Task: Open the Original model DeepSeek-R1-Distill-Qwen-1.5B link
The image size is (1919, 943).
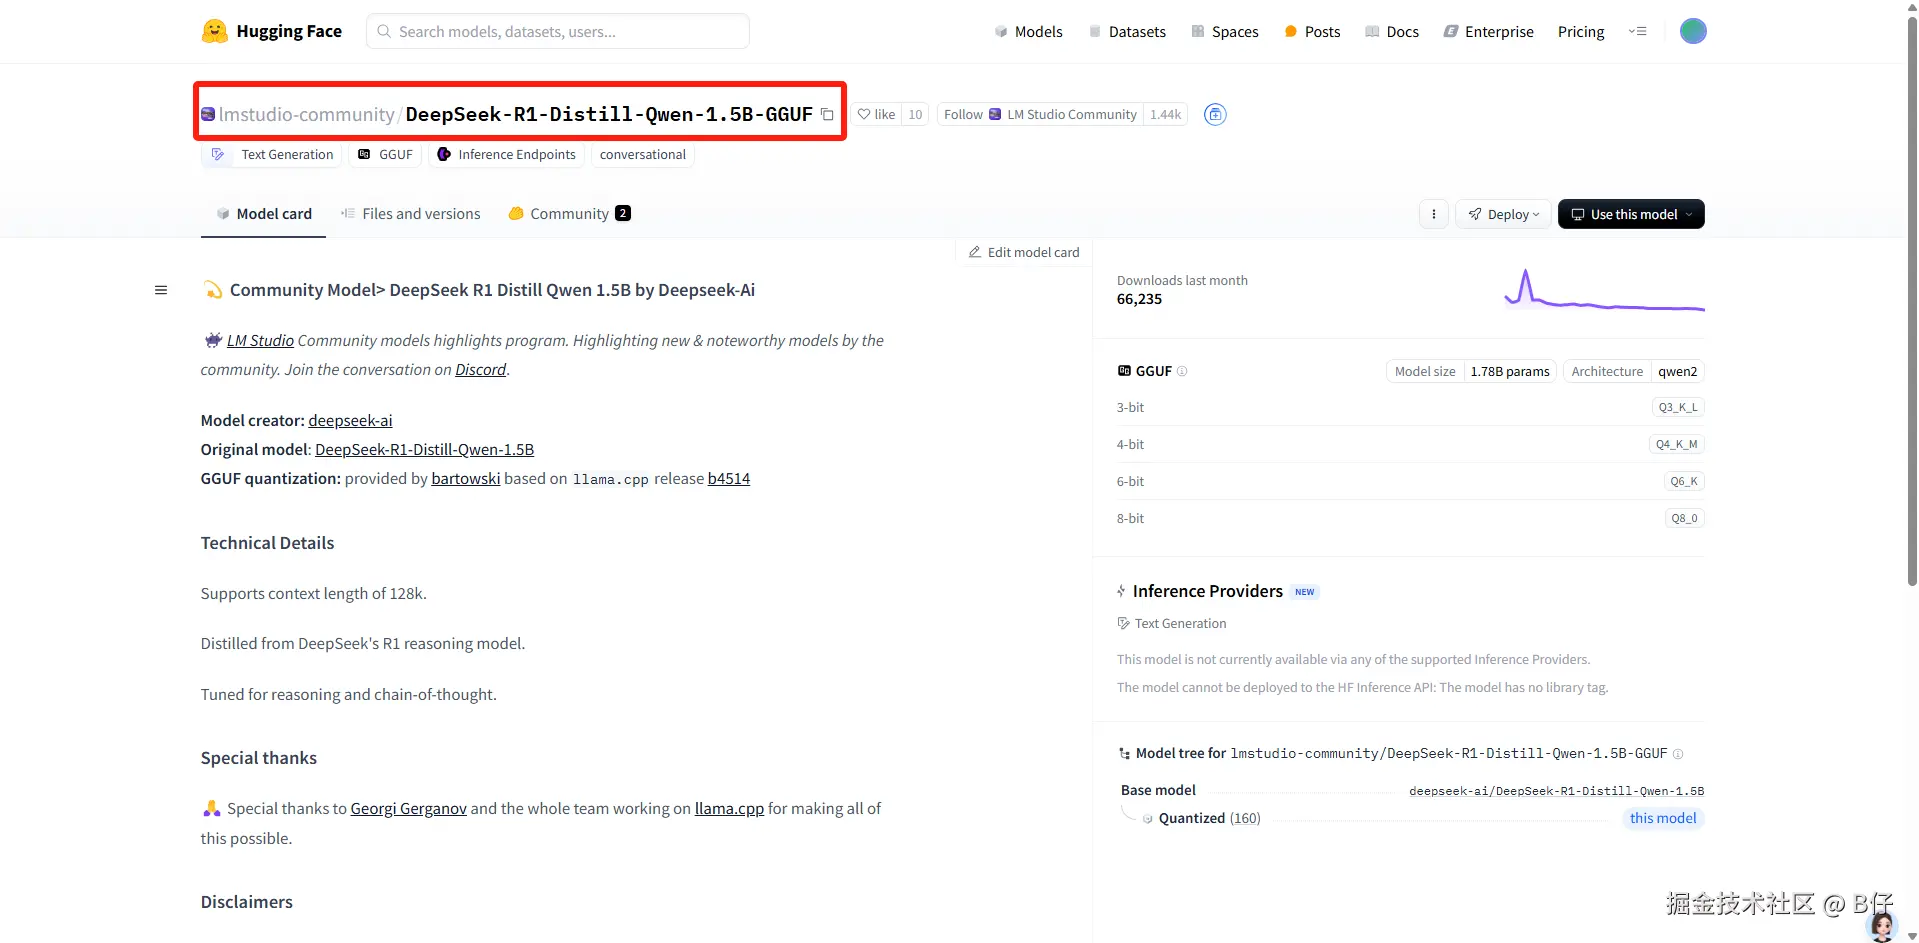Action: (424, 450)
